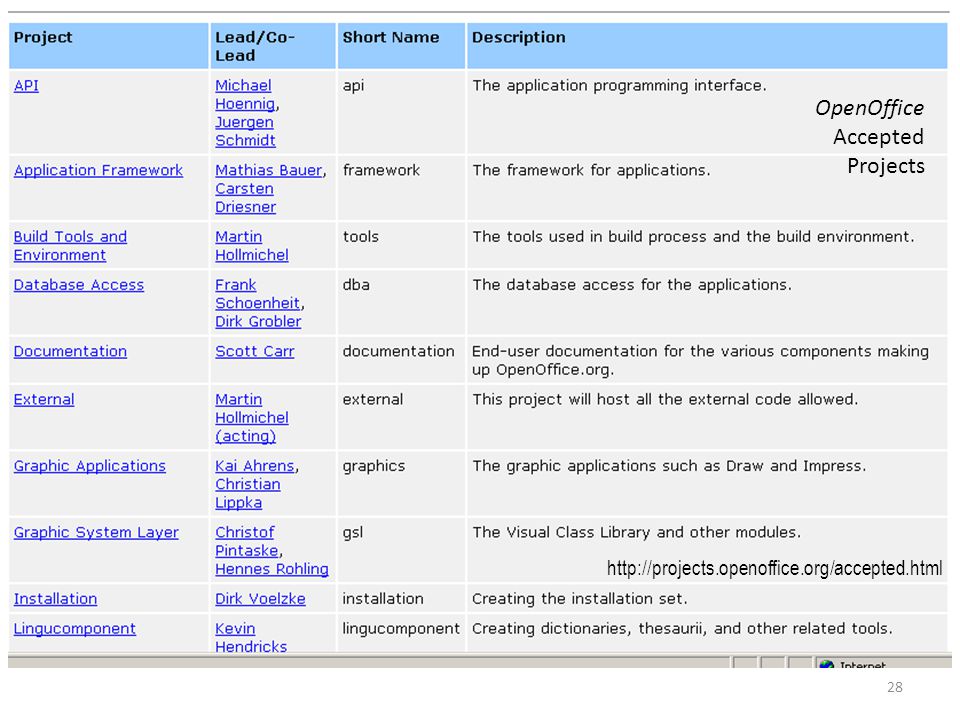Screen dimensions: 960x720
Task: Open the Lingucomponent project link
Action: [x=75, y=629]
